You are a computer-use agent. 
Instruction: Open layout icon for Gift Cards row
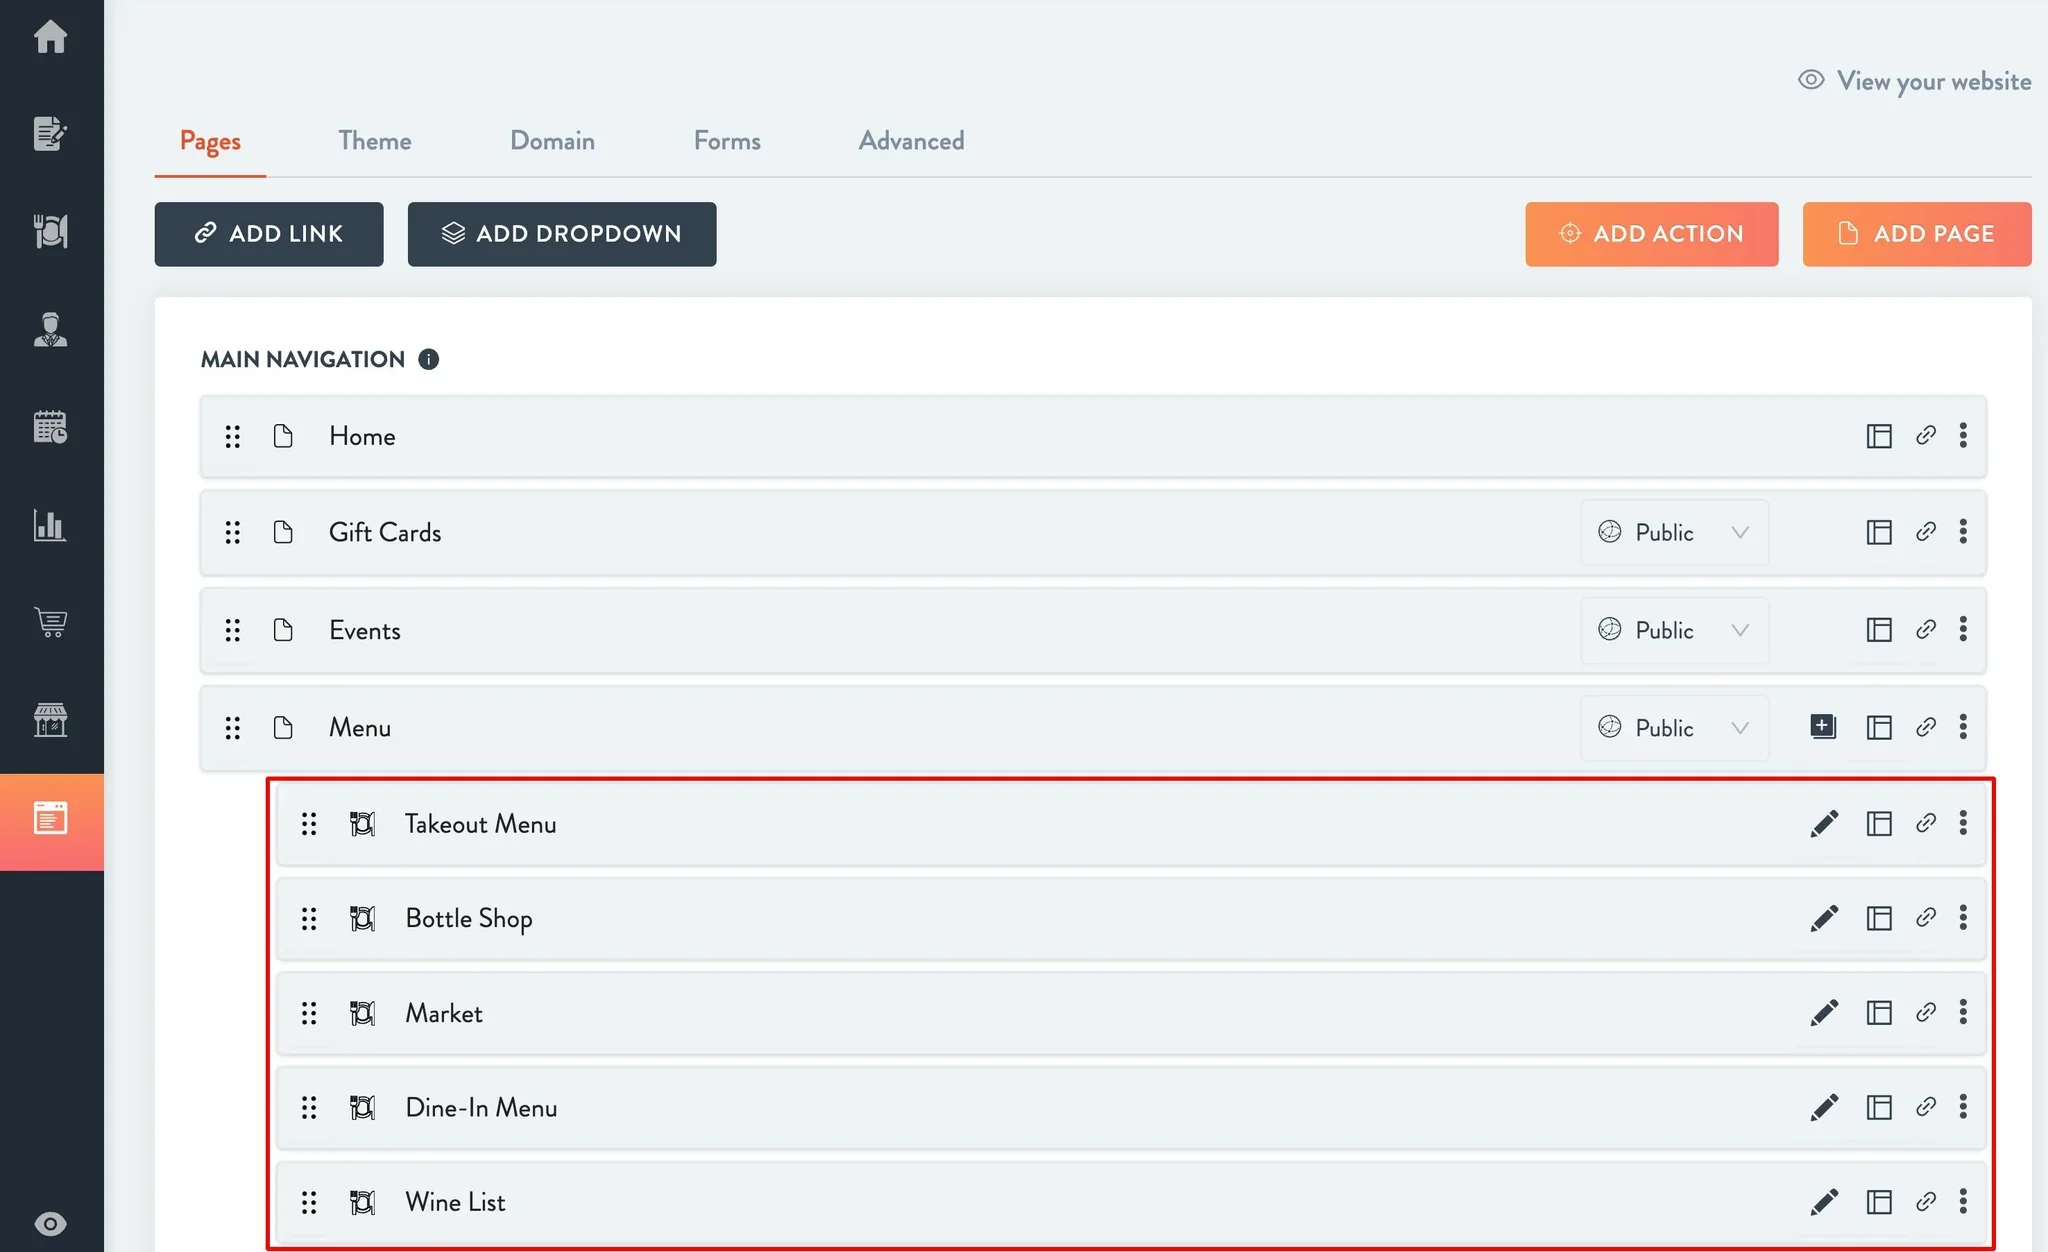coord(1879,532)
